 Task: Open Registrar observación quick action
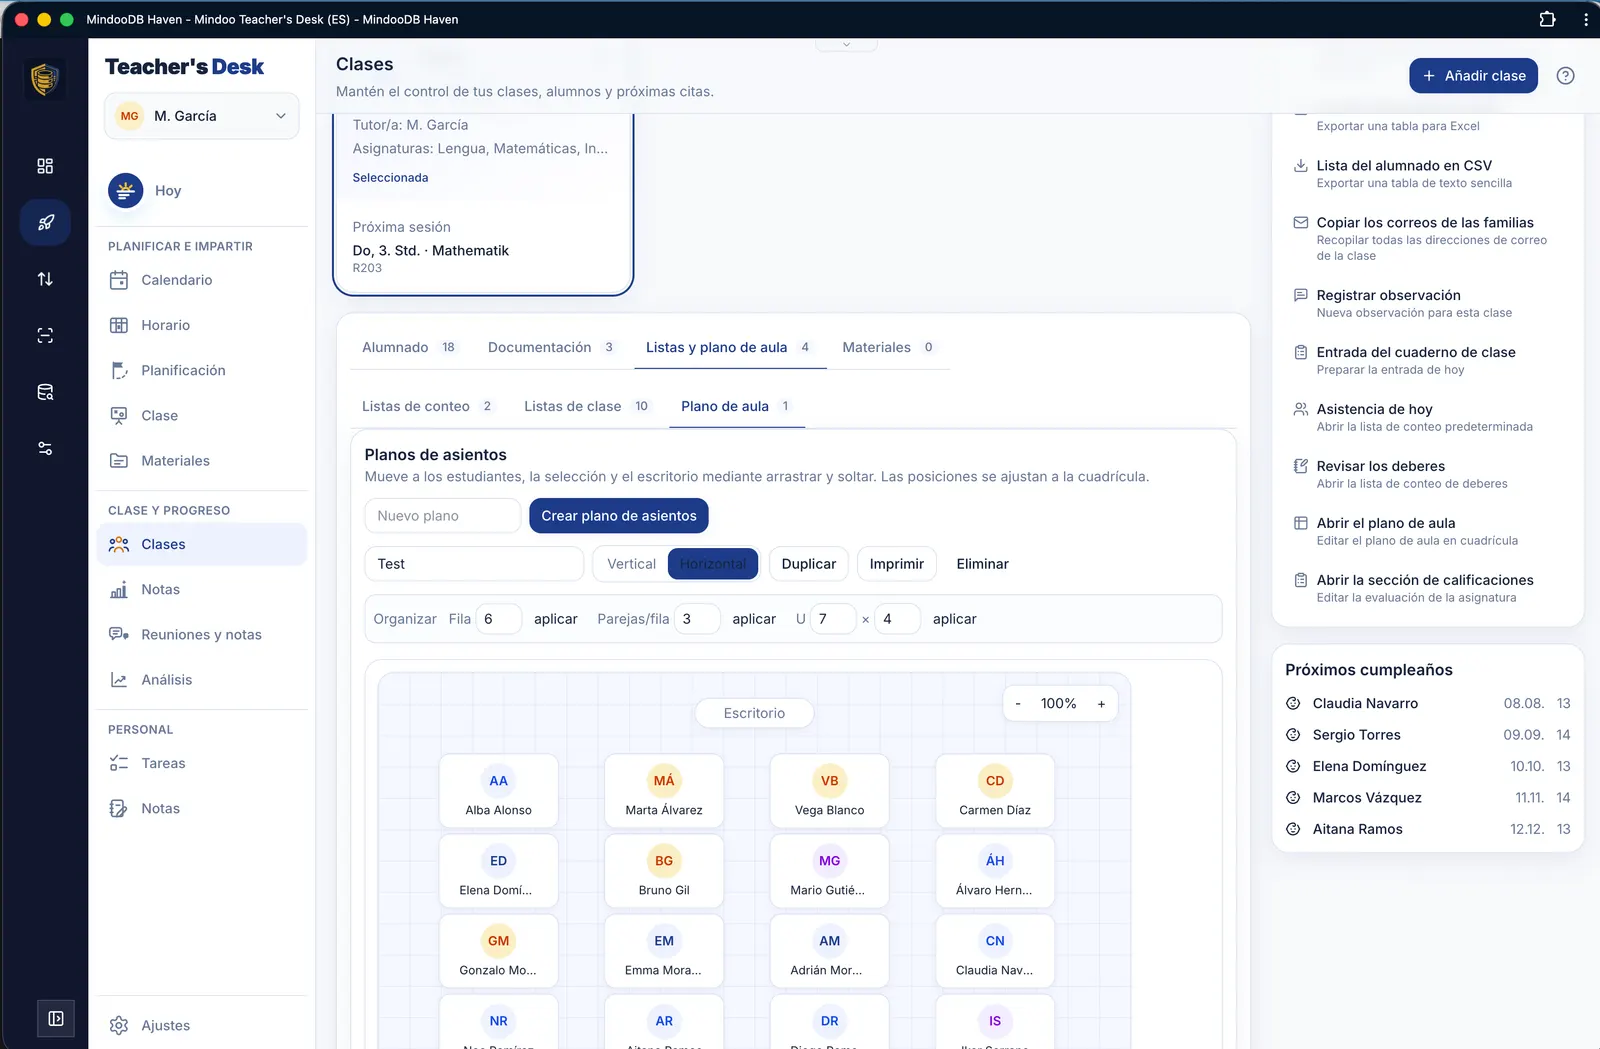pos(1428,303)
